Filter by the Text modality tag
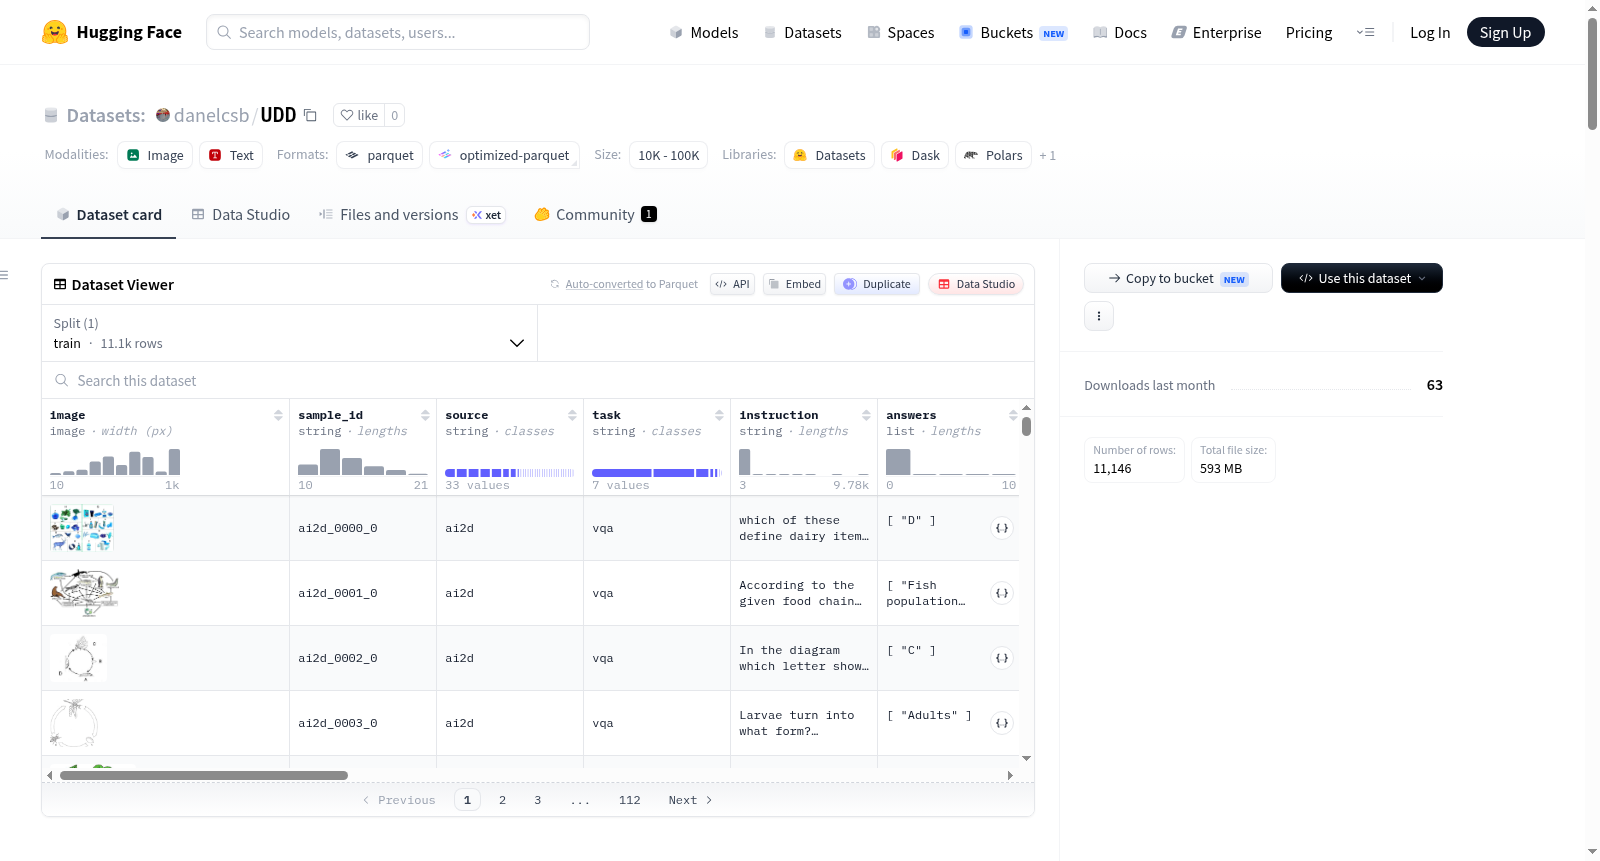Image resolution: width=1600 pixels, height=861 pixels. (231, 155)
